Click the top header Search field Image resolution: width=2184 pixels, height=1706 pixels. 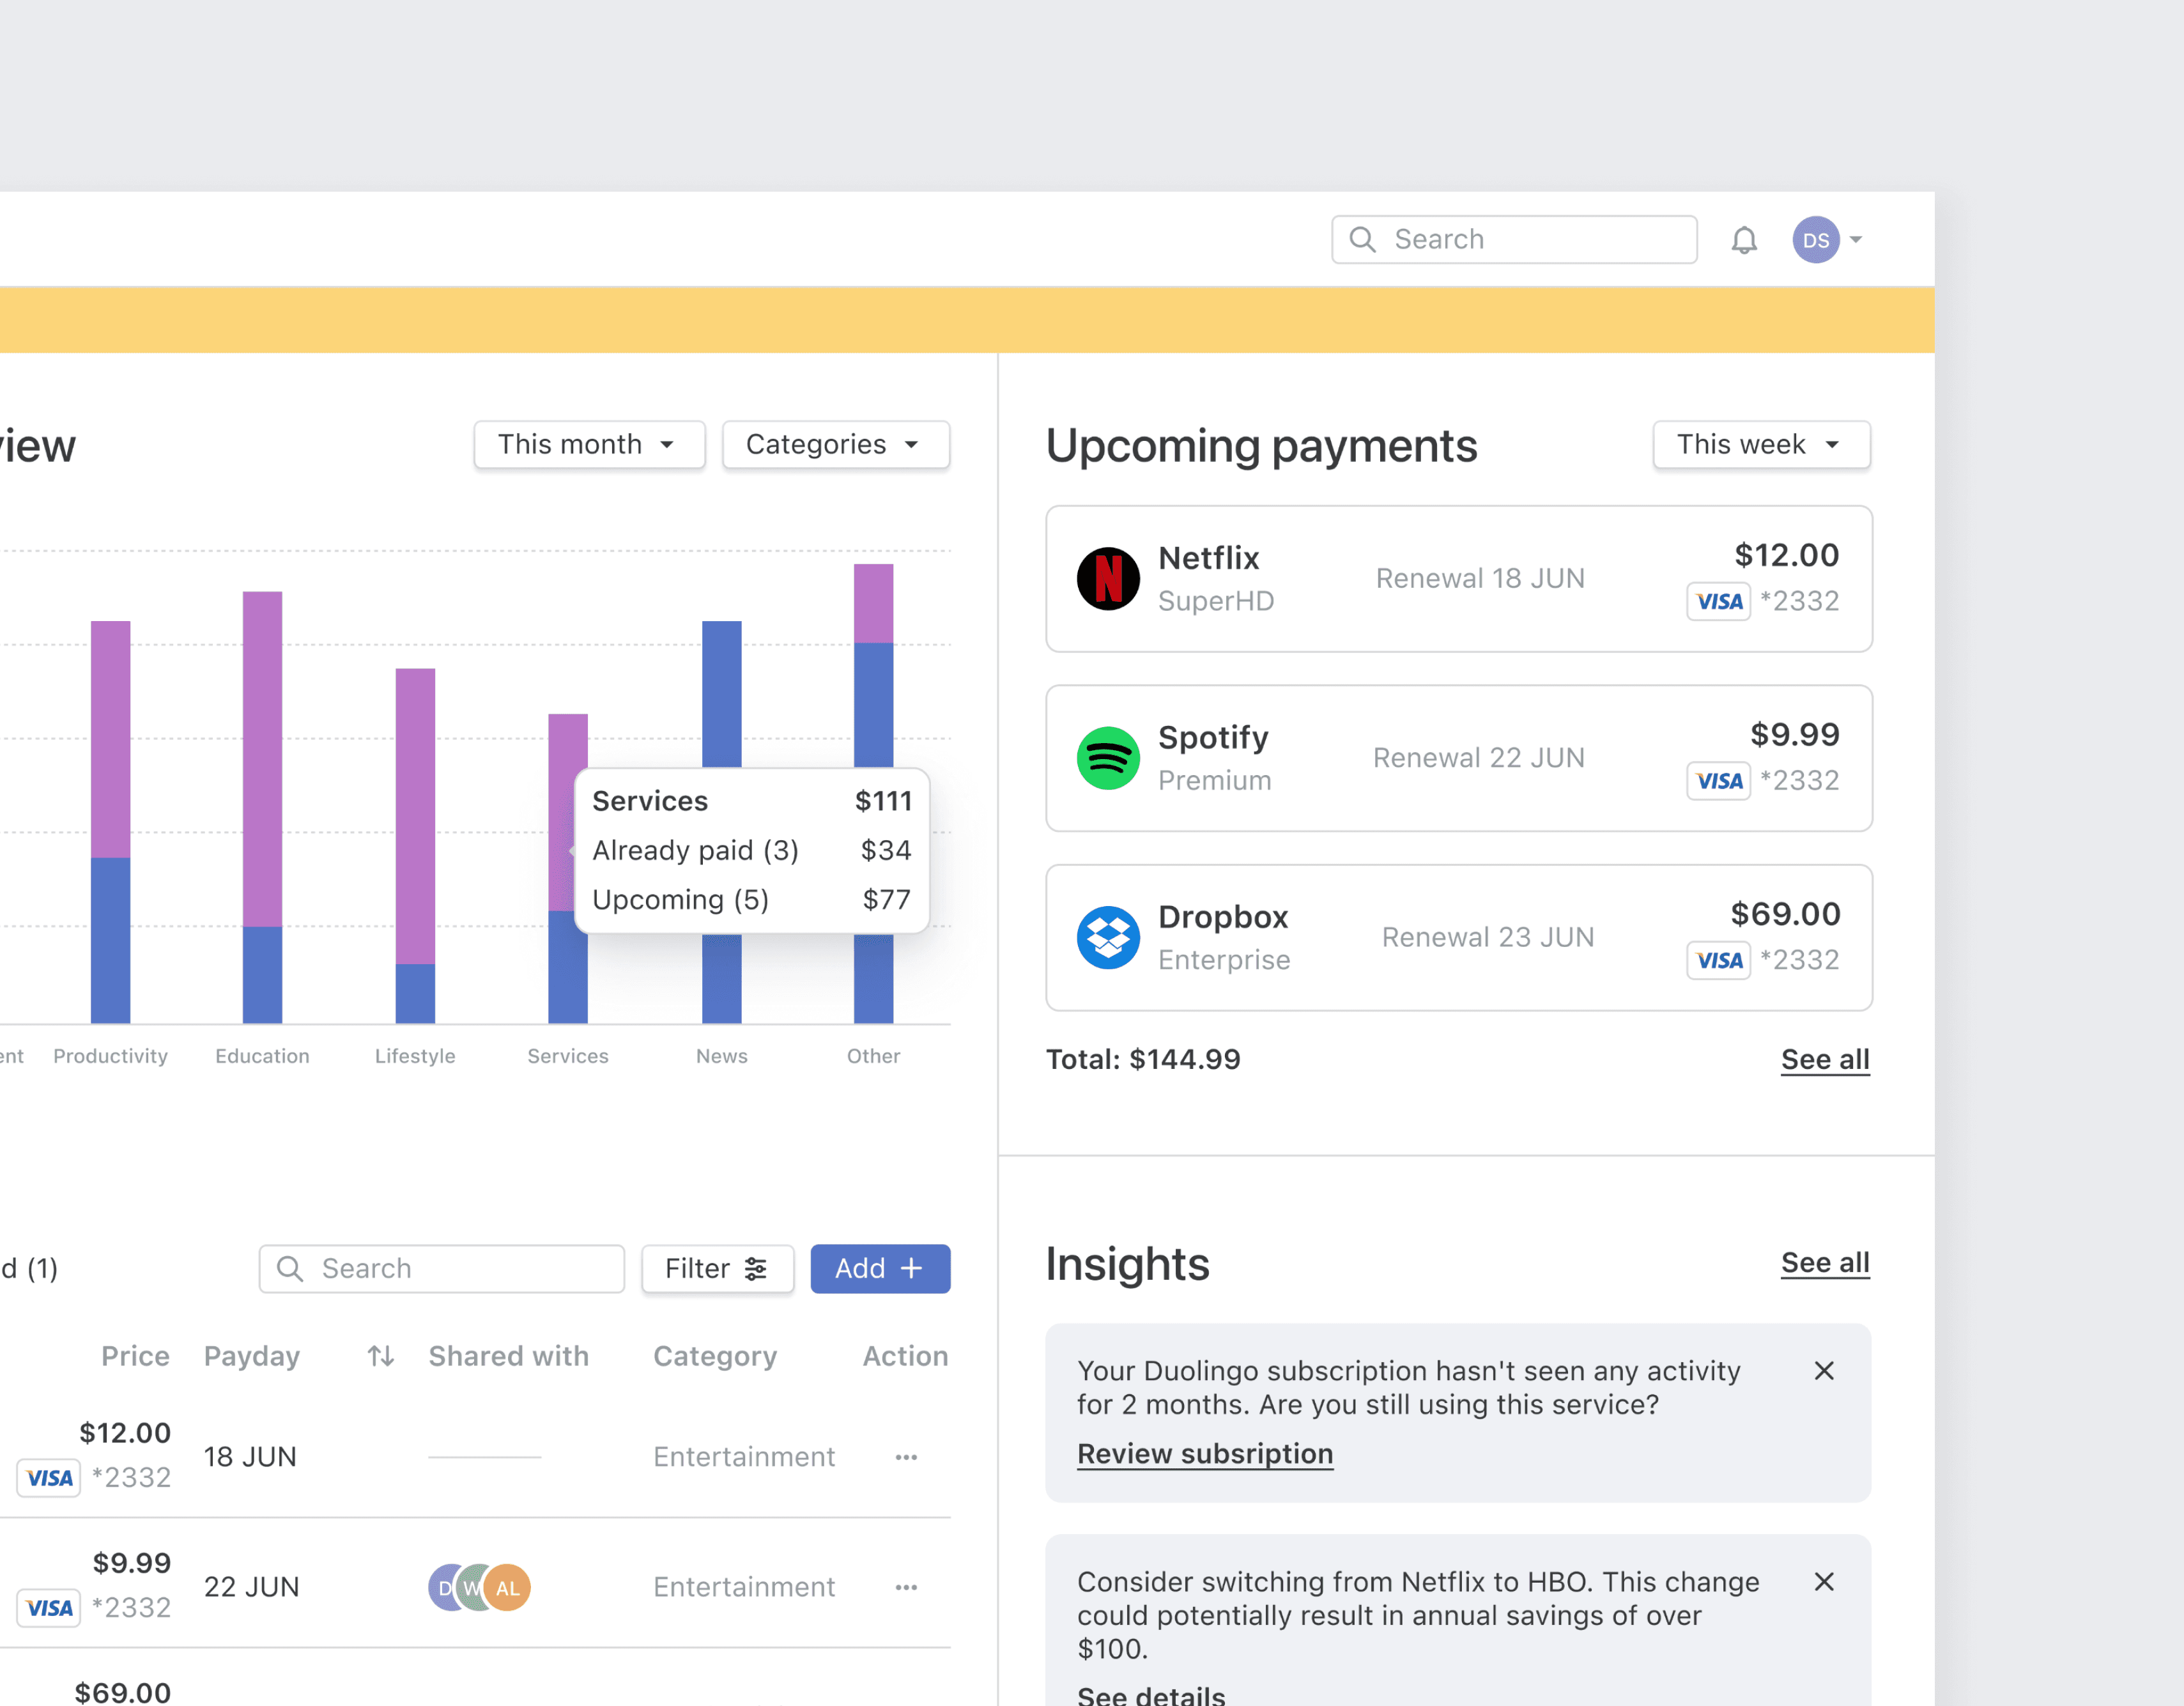click(x=1514, y=240)
